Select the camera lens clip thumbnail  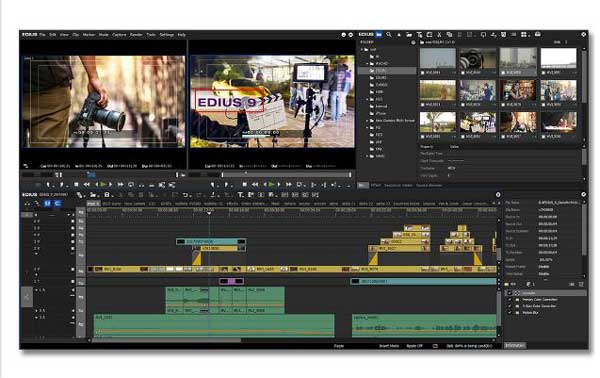(x=478, y=59)
